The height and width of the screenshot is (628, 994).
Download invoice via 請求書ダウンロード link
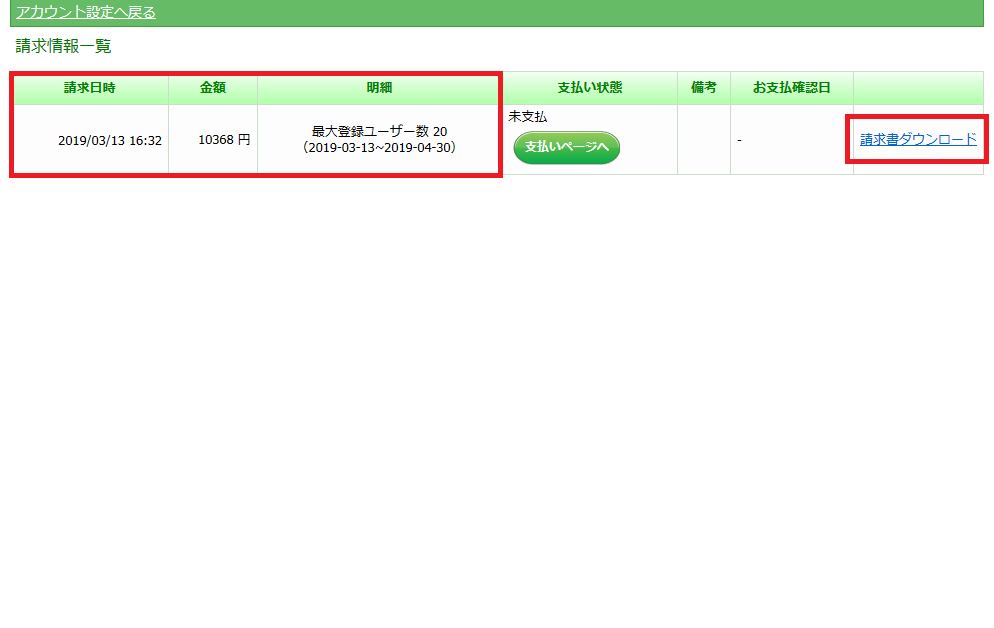coord(918,139)
